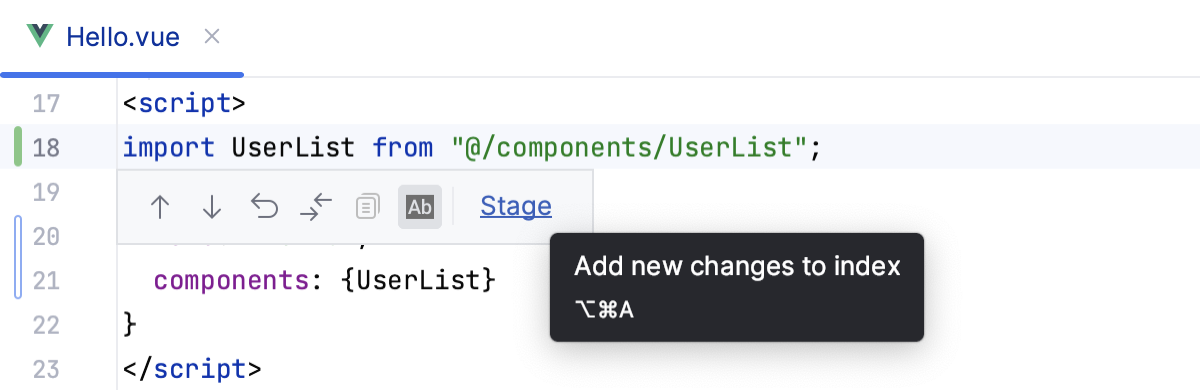The width and height of the screenshot is (1200, 390).
Task: Click the Stage link in the popup toolbar
Action: pyautogui.click(x=516, y=206)
